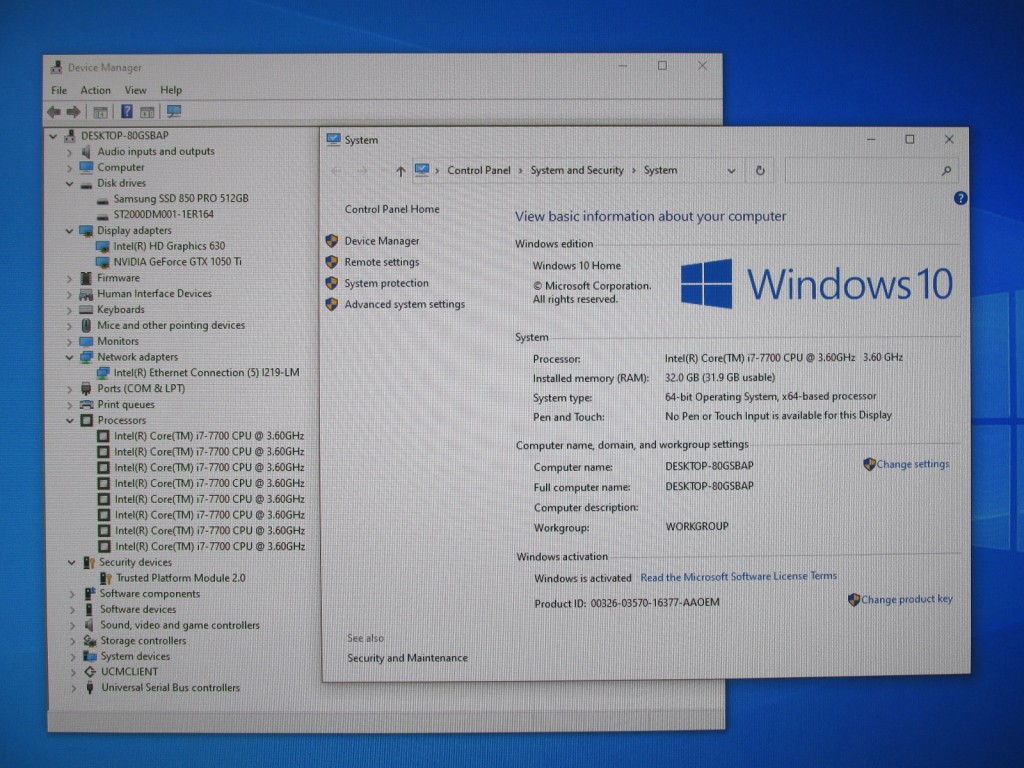The image size is (1024, 768).
Task: Open the address bar history dropdown in System window
Action: pyautogui.click(x=731, y=171)
